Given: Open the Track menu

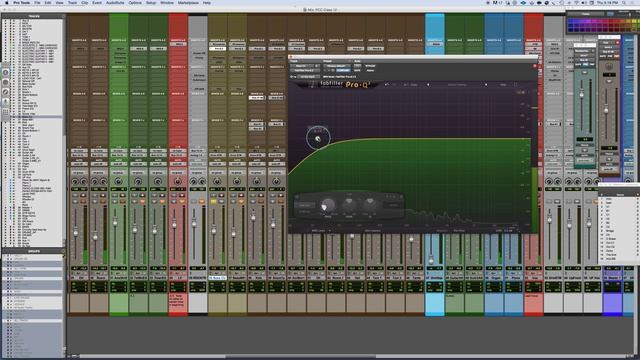Looking at the screenshot, I should pos(72,3).
